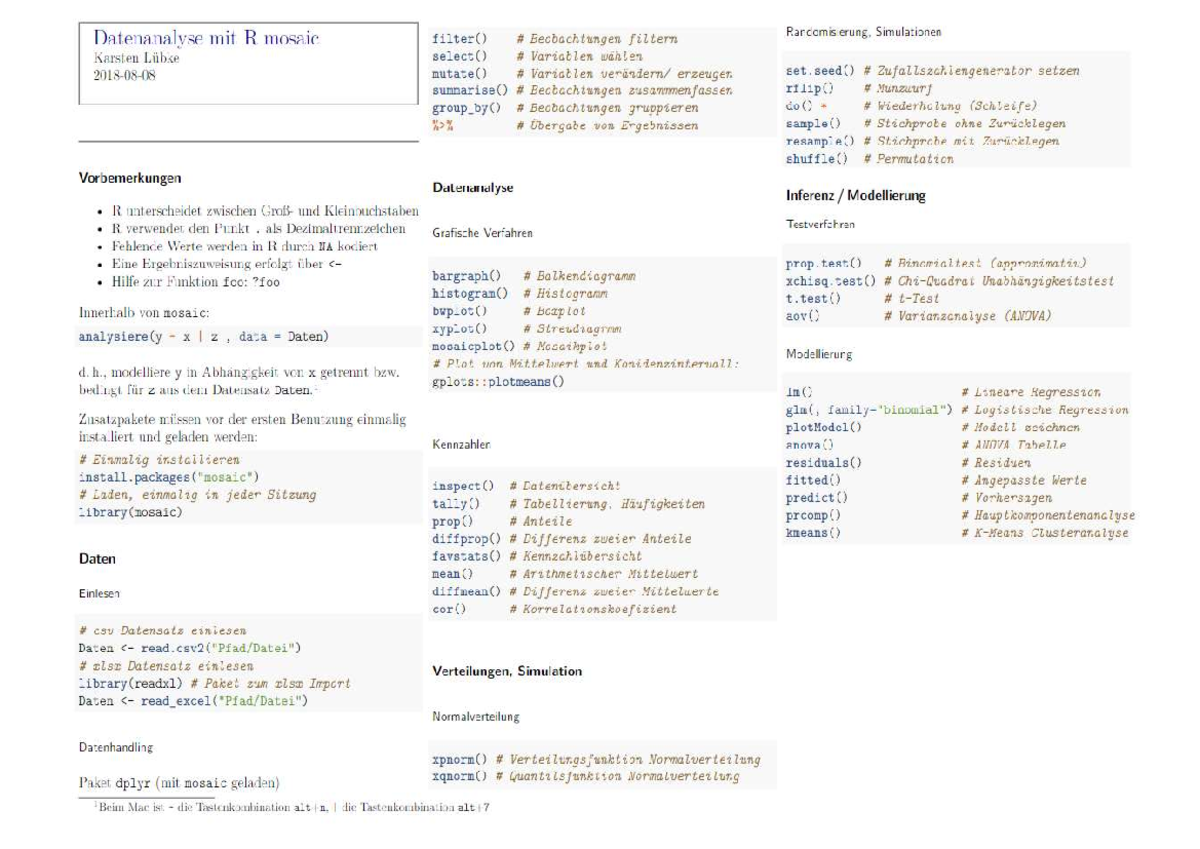Click the favstats() function entry
The image size is (1200, 849).
tap(466, 555)
